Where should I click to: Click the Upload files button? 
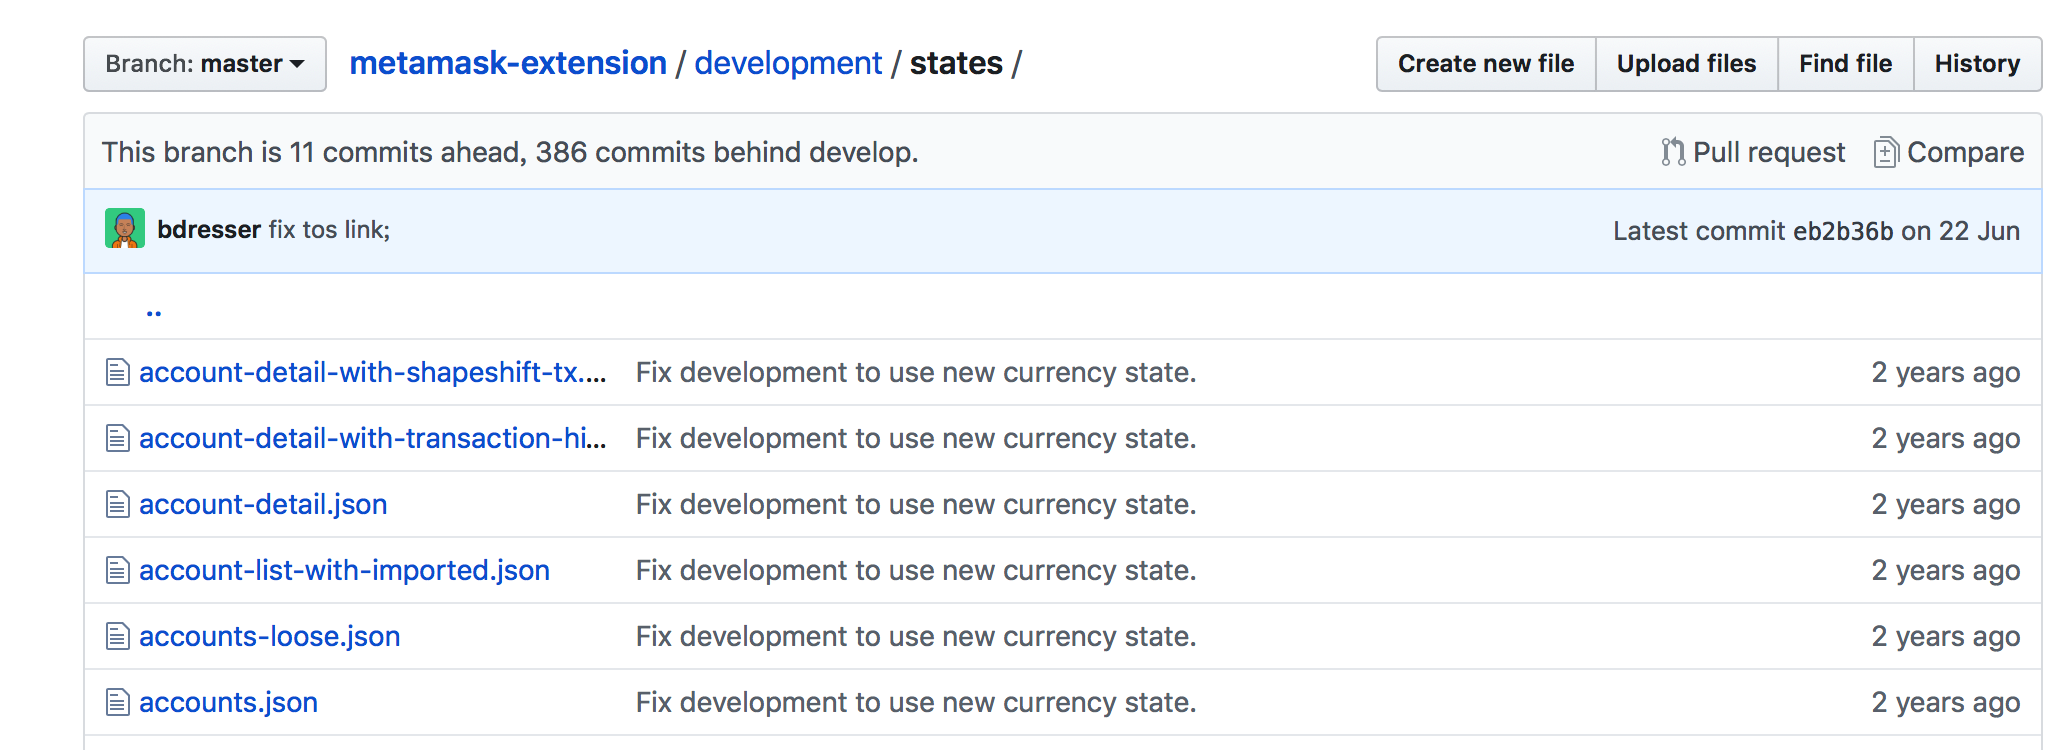pos(1687,64)
